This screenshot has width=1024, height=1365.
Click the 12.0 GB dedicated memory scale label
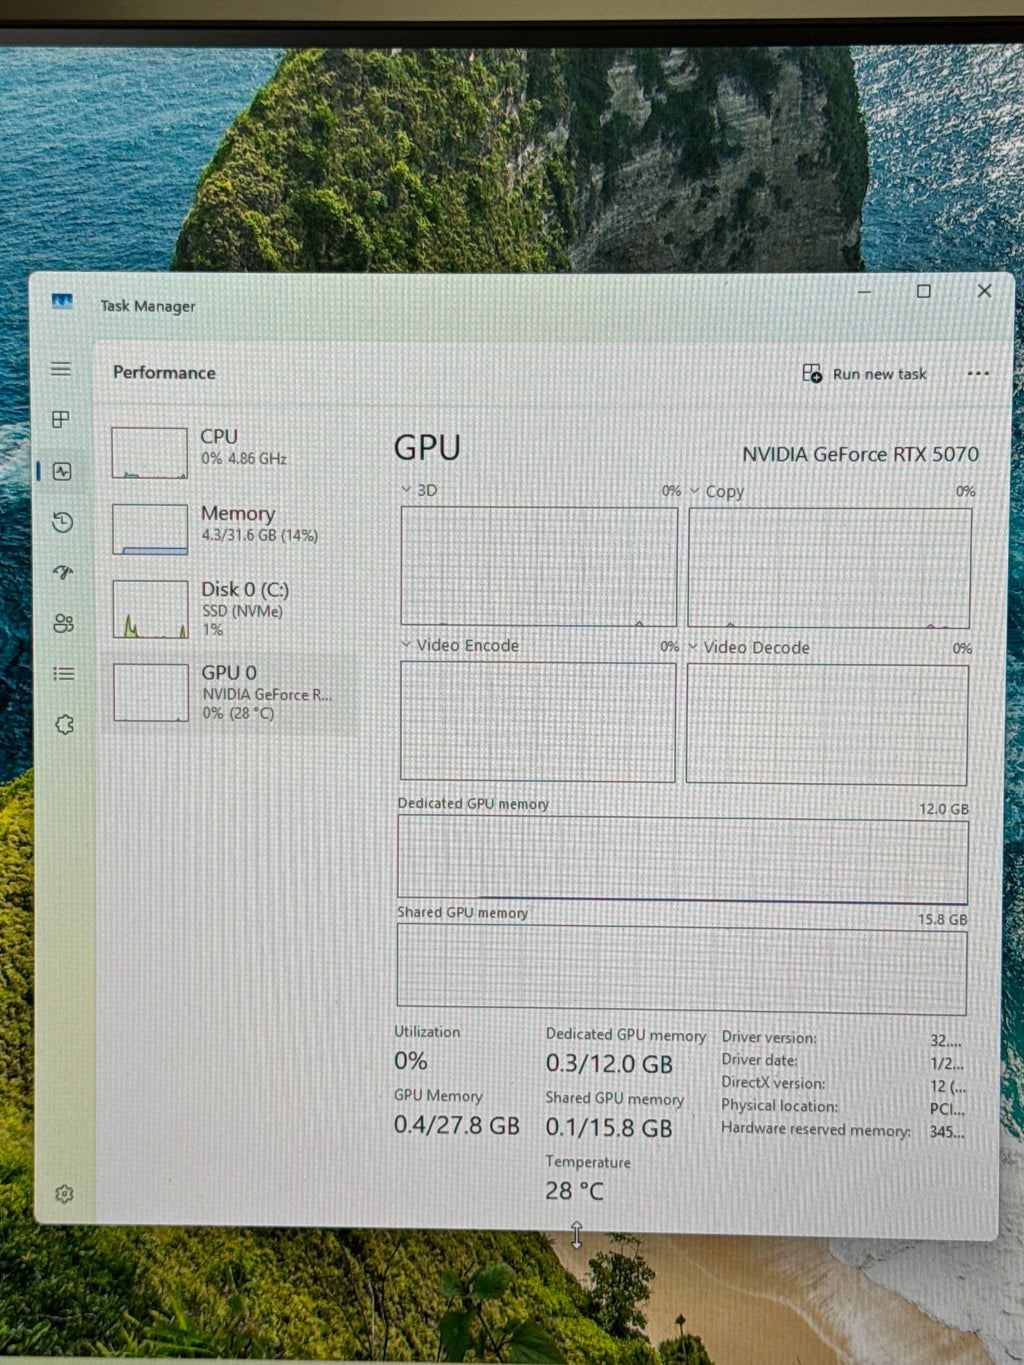[x=943, y=808]
